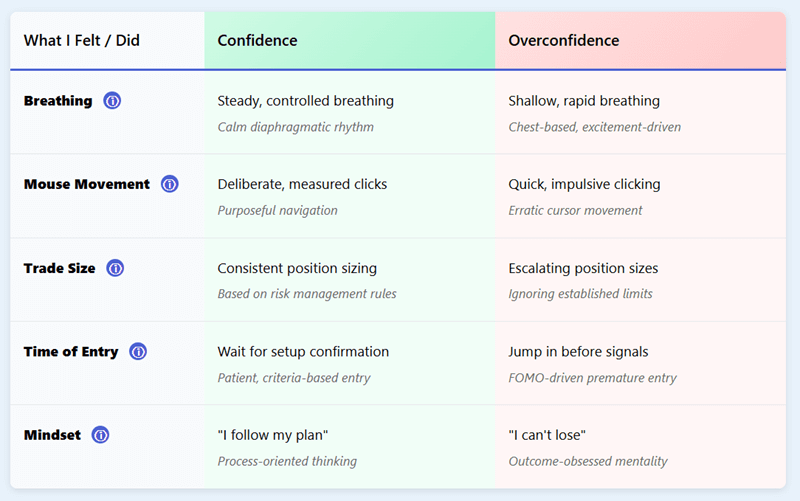Image resolution: width=800 pixels, height=501 pixels.
Task: Click the Mindset info icon
Action: pyautogui.click(x=100, y=435)
